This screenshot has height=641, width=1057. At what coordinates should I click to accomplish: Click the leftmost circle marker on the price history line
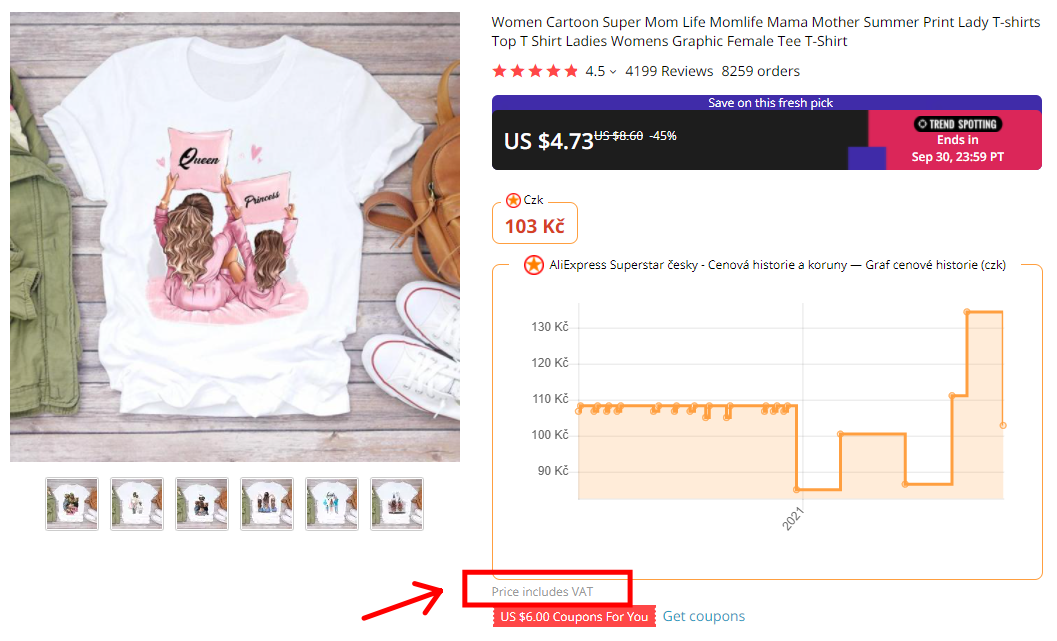(580, 408)
